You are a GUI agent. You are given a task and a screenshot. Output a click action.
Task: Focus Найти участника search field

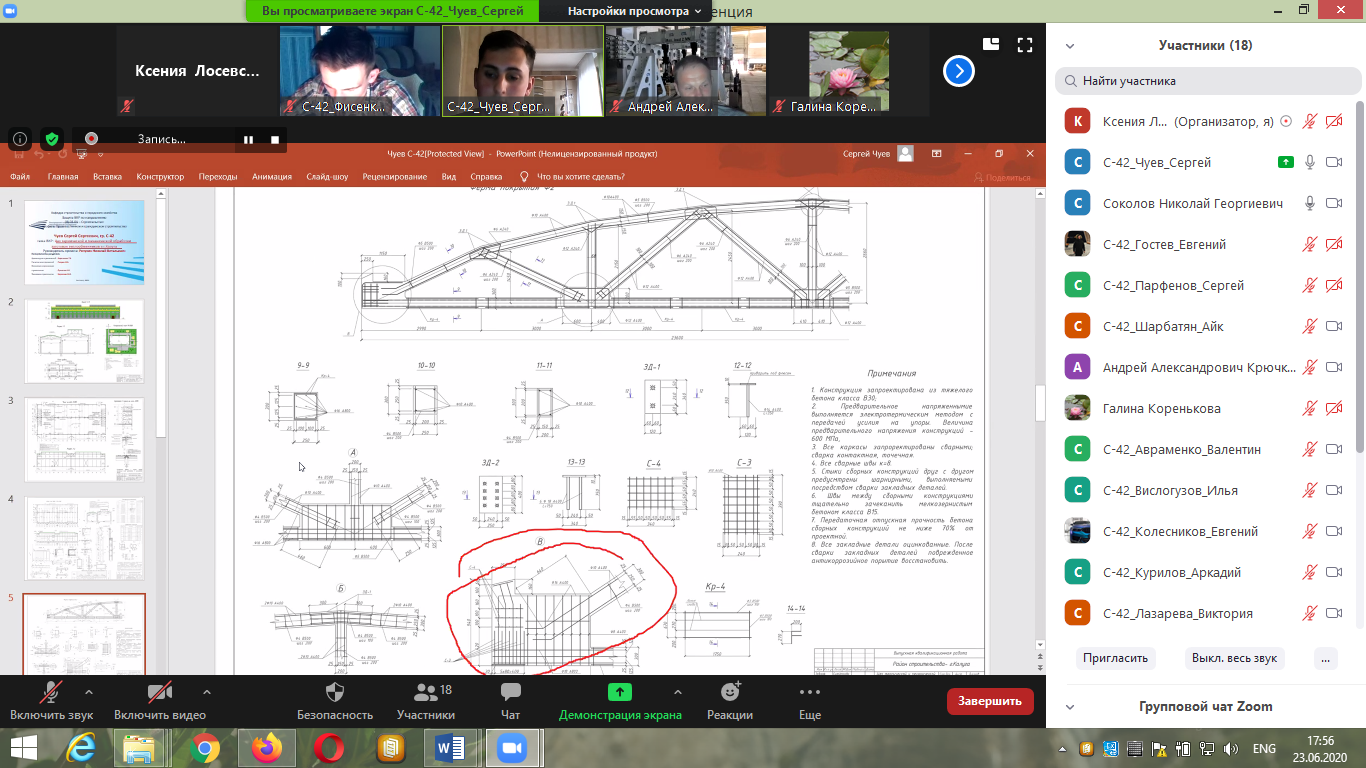(1207, 81)
